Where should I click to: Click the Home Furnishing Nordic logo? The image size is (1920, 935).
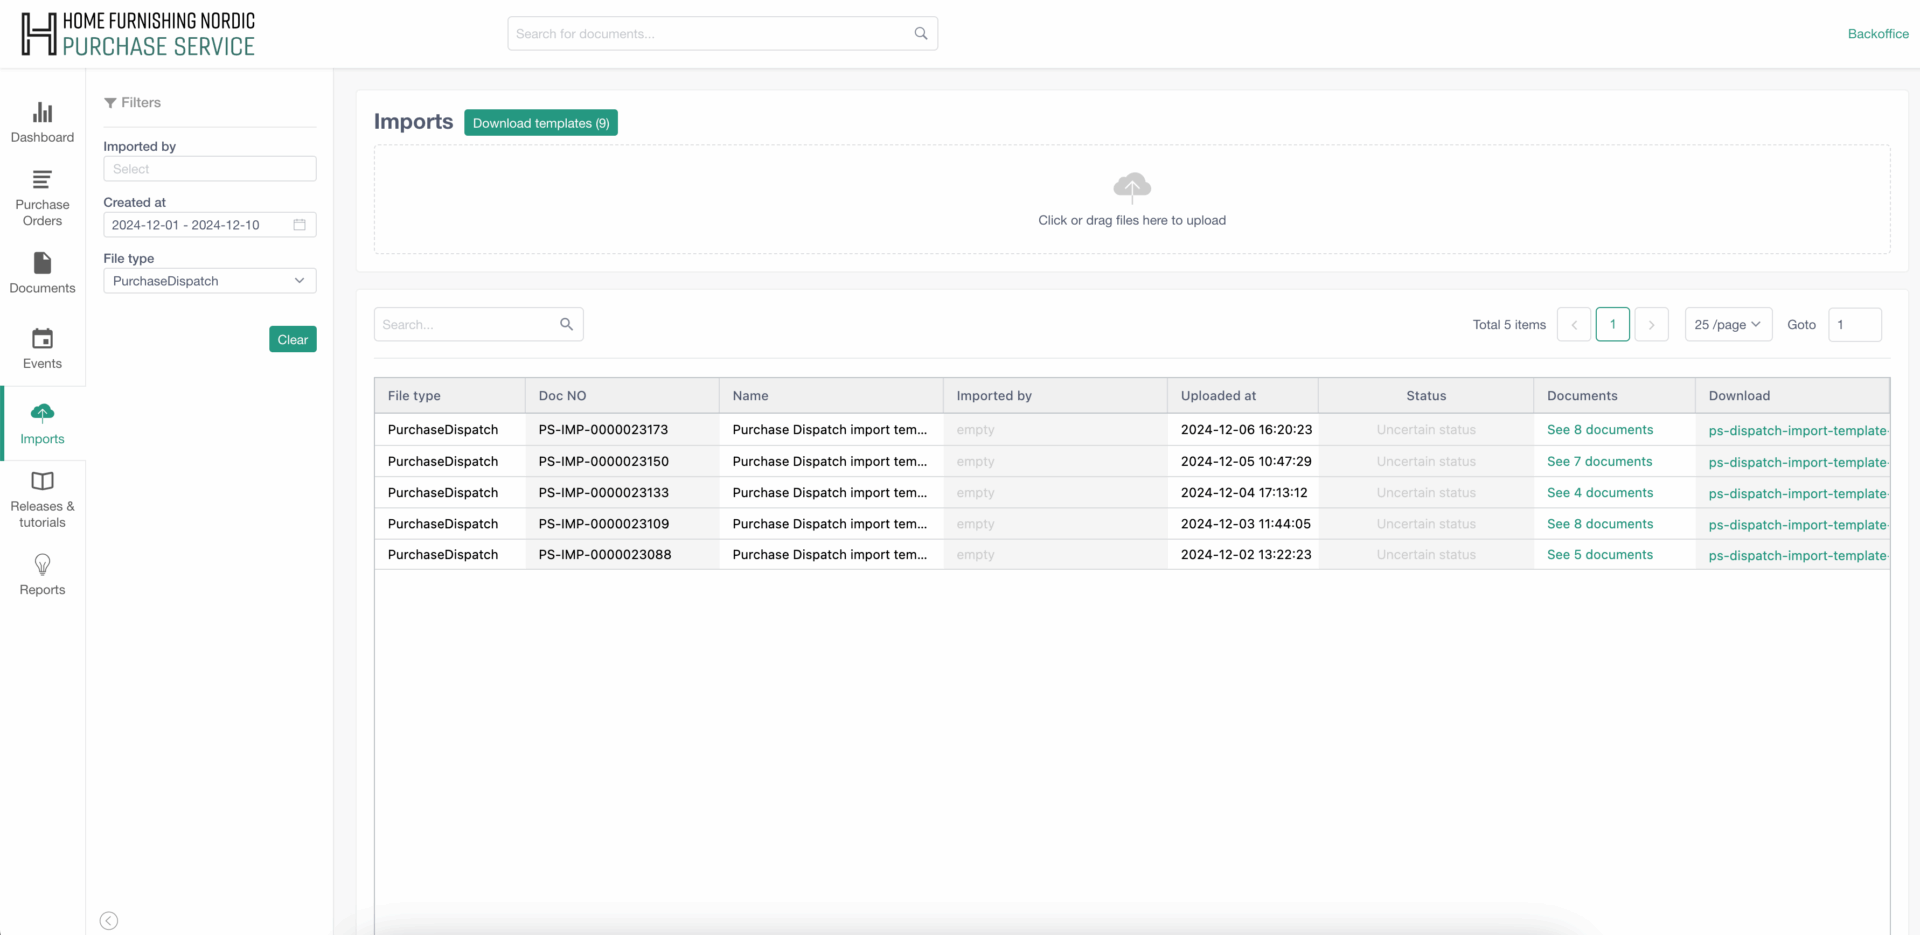(x=139, y=33)
